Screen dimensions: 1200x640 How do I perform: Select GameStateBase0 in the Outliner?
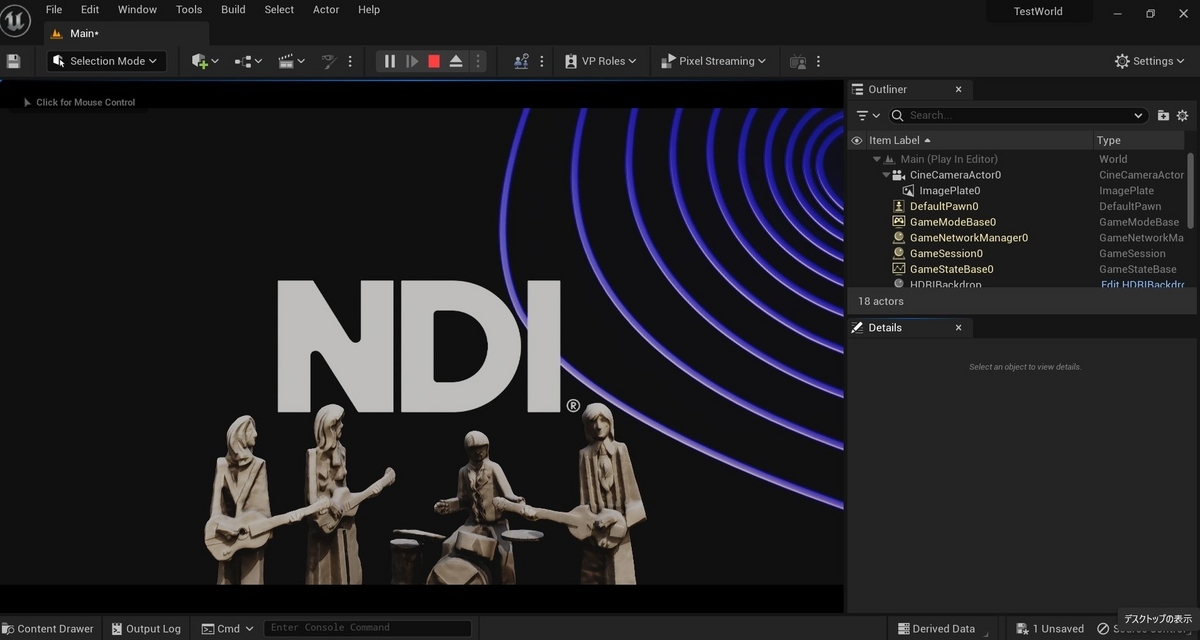click(x=951, y=269)
